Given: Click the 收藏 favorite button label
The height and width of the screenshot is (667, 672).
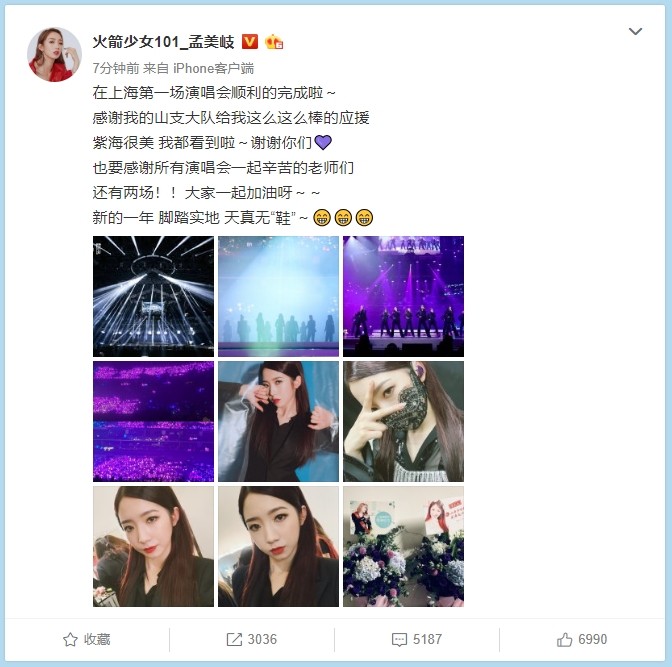Looking at the screenshot, I should tap(97, 640).
